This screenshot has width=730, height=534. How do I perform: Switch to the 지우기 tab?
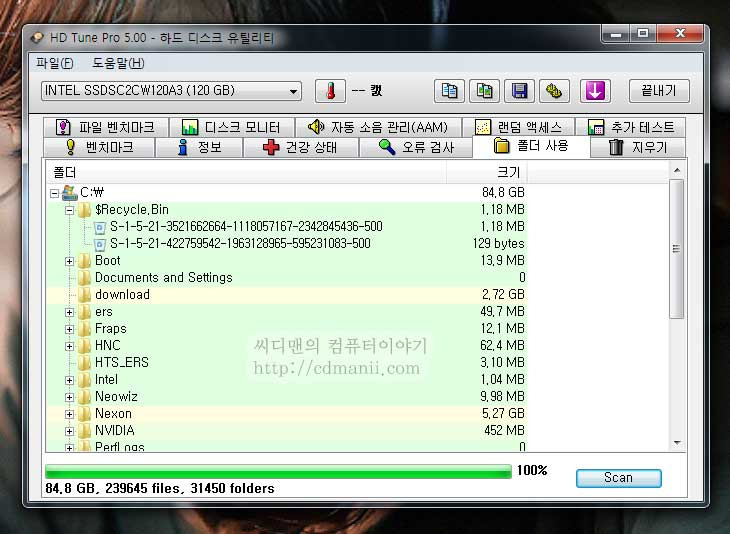[637, 148]
